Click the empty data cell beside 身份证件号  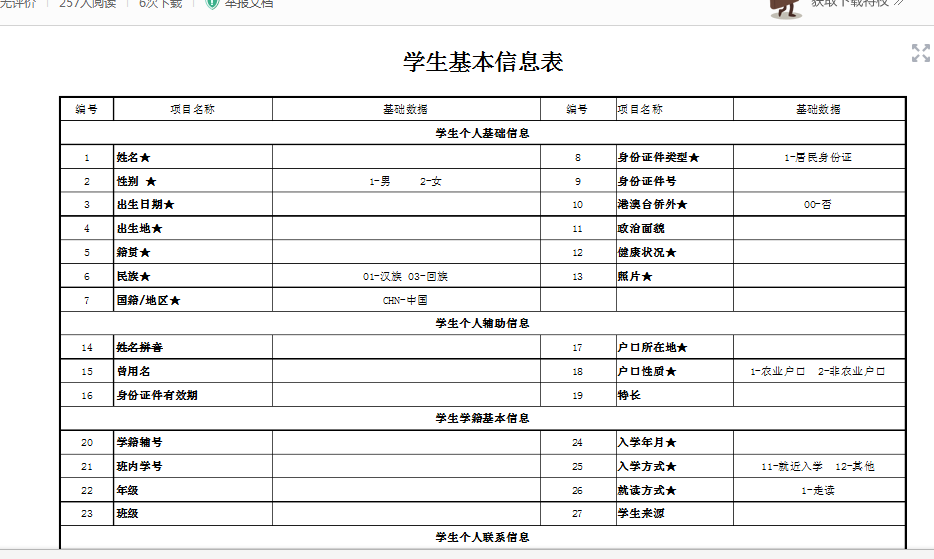819,181
